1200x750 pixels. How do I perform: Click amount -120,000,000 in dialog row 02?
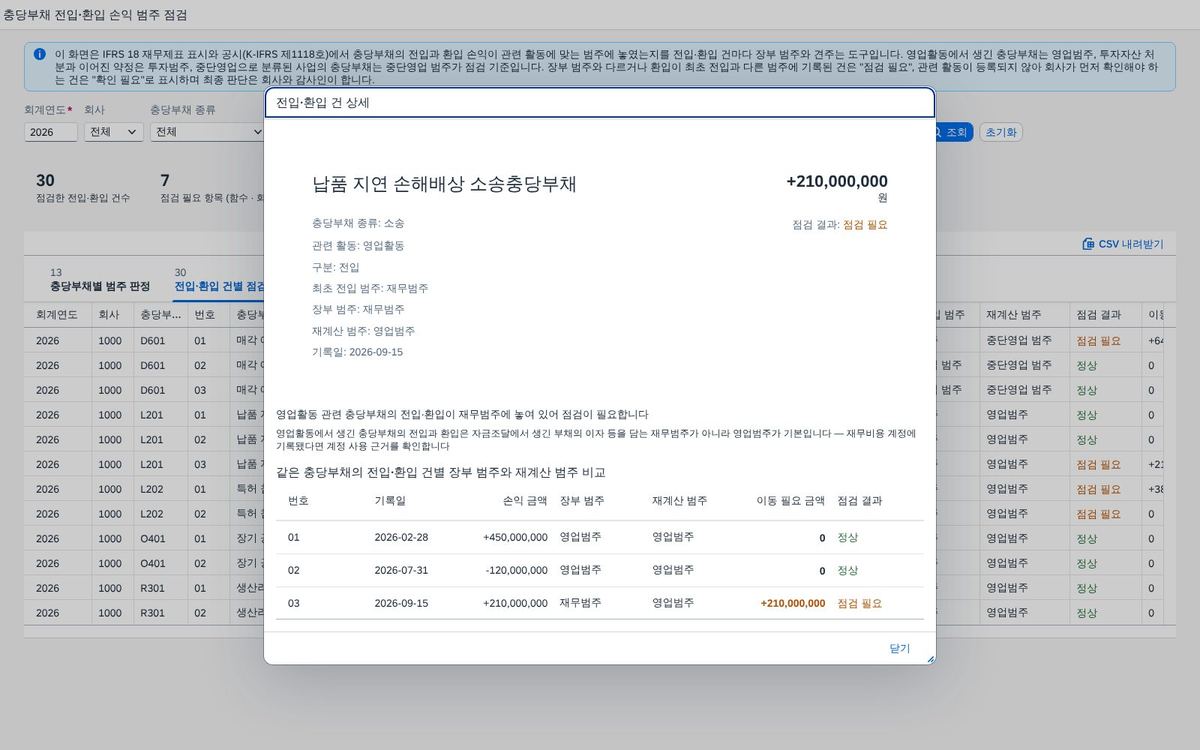(517, 570)
